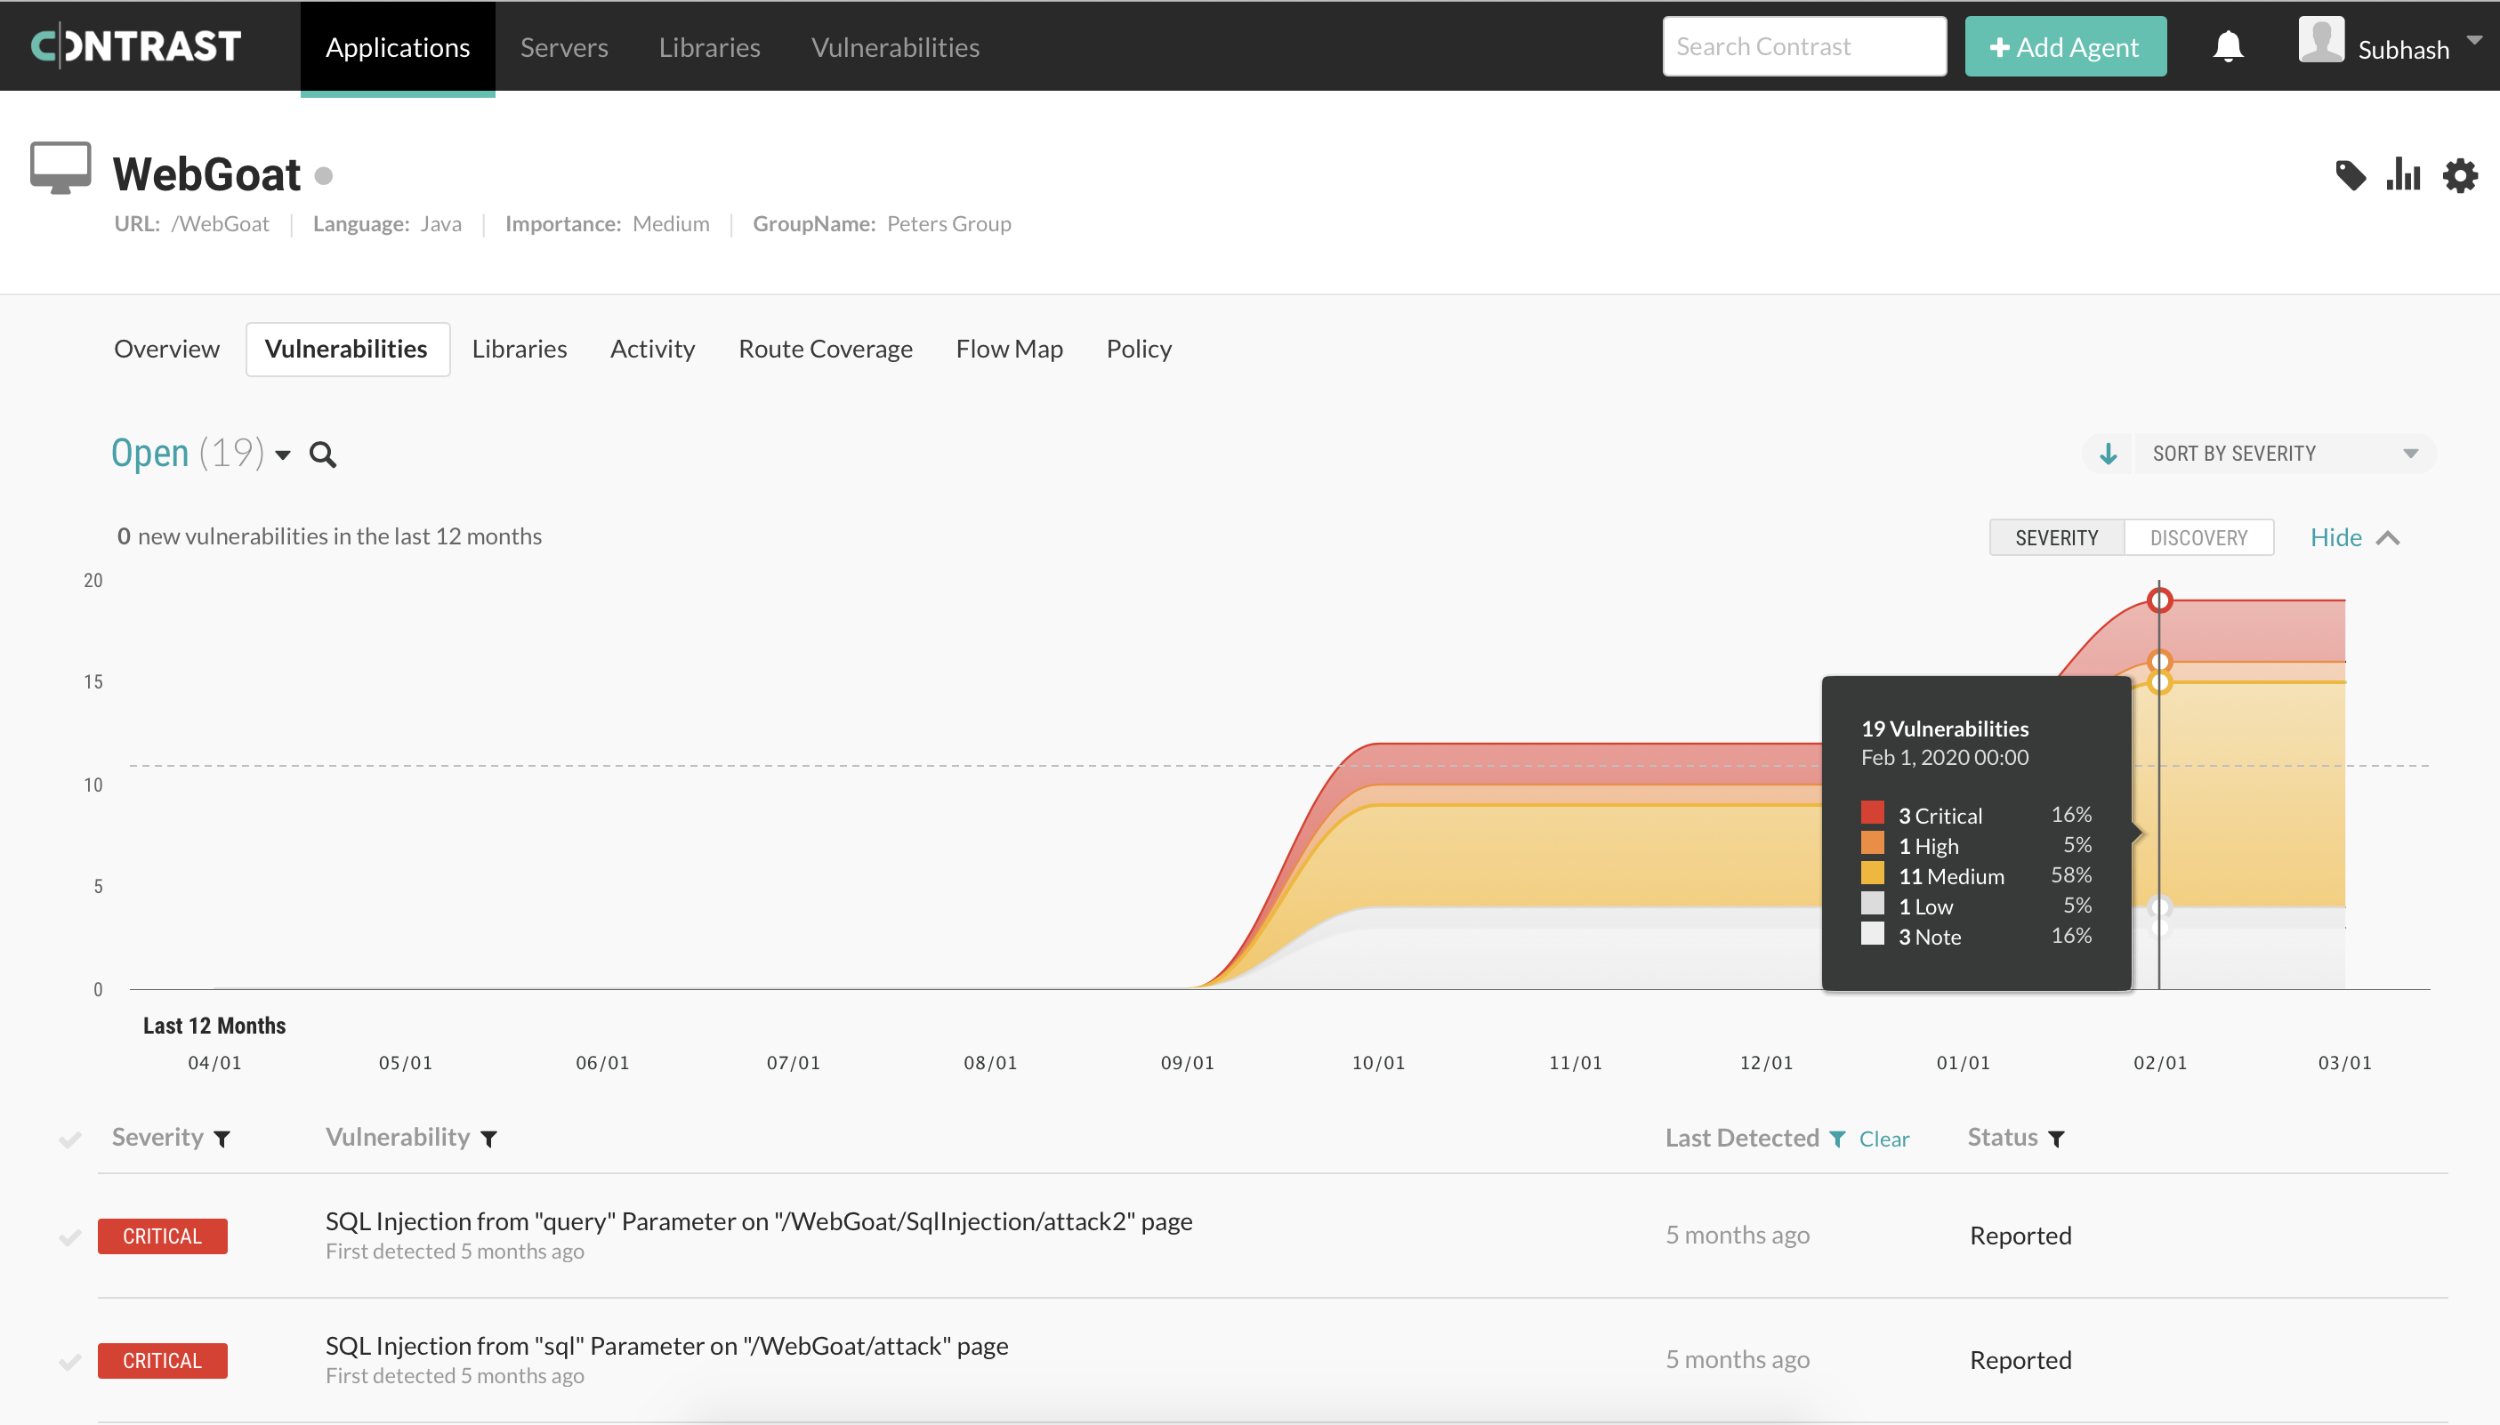This screenshot has height=1425, width=2500.
Task: Click the Contrast logo
Action: 136,46
